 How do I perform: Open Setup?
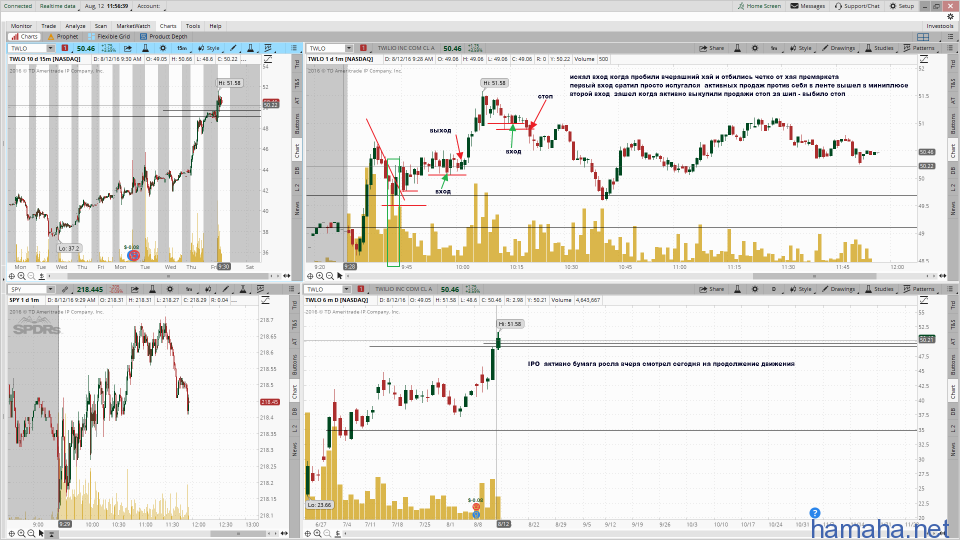902,6
